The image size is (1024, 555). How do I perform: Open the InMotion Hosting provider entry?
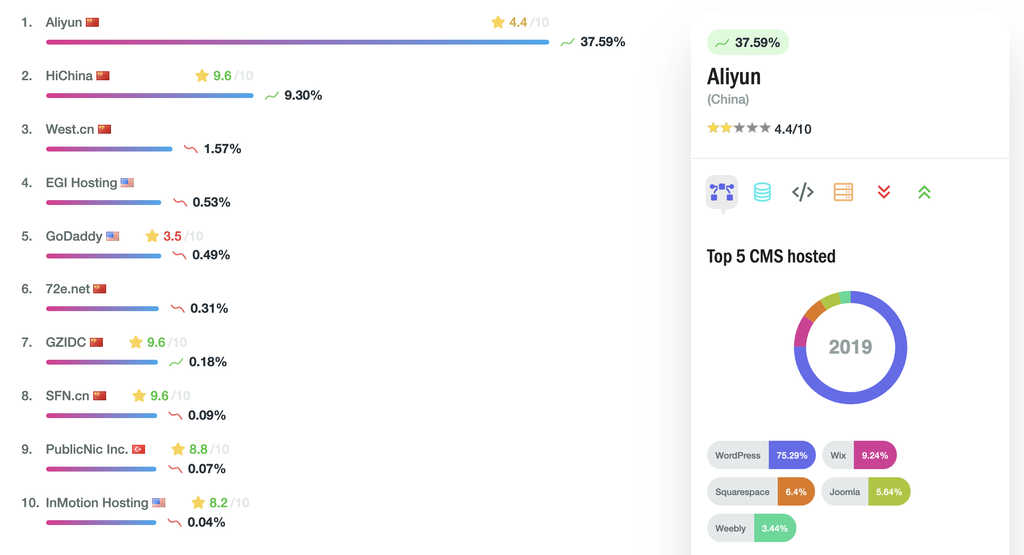click(97, 503)
